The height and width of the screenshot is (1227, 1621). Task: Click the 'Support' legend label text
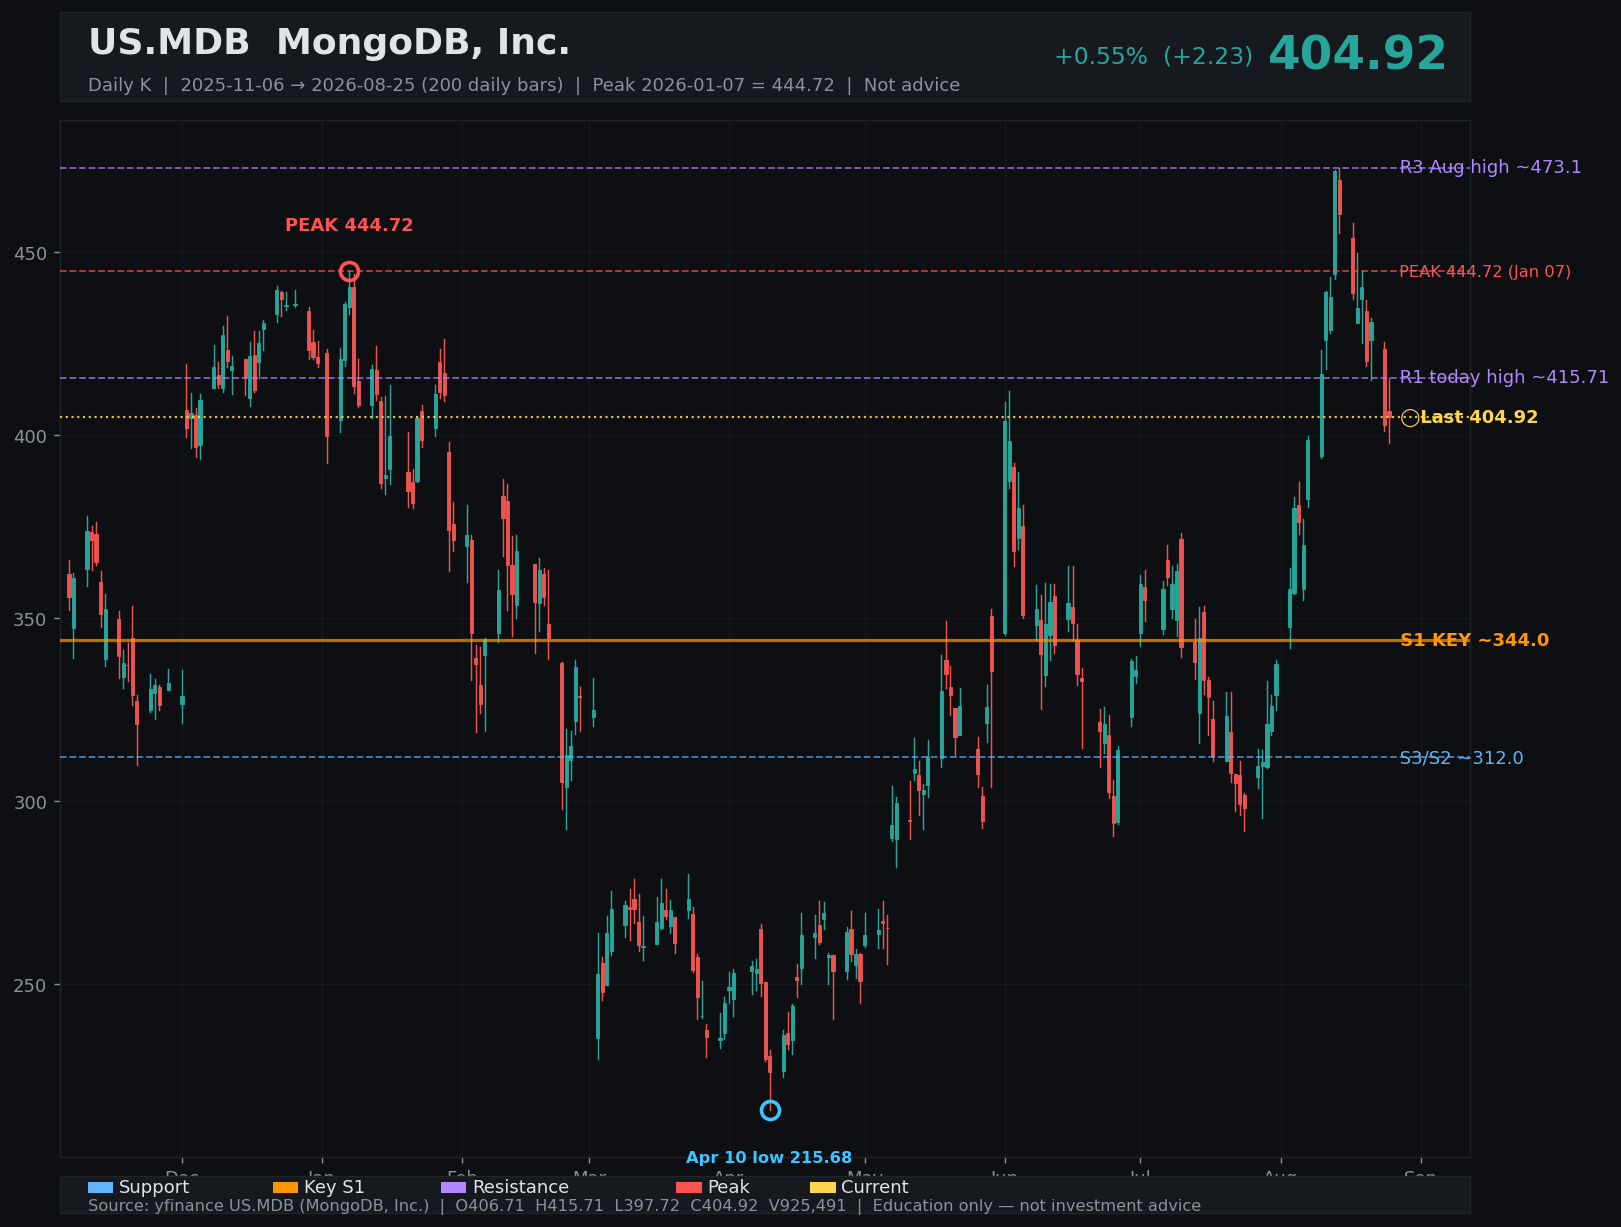[154, 1187]
